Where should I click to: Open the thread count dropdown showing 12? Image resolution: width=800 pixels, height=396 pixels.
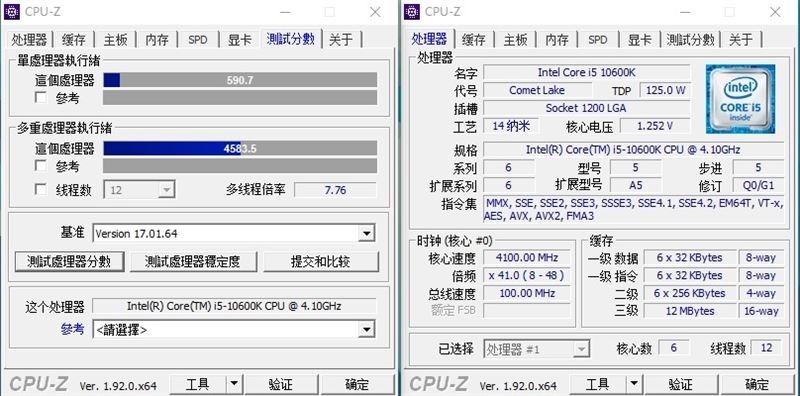[140, 190]
